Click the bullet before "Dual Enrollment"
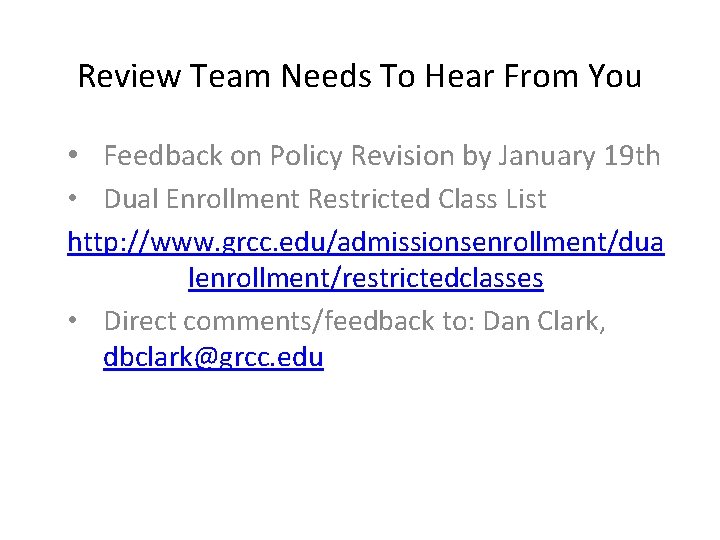 click(x=74, y=200)
